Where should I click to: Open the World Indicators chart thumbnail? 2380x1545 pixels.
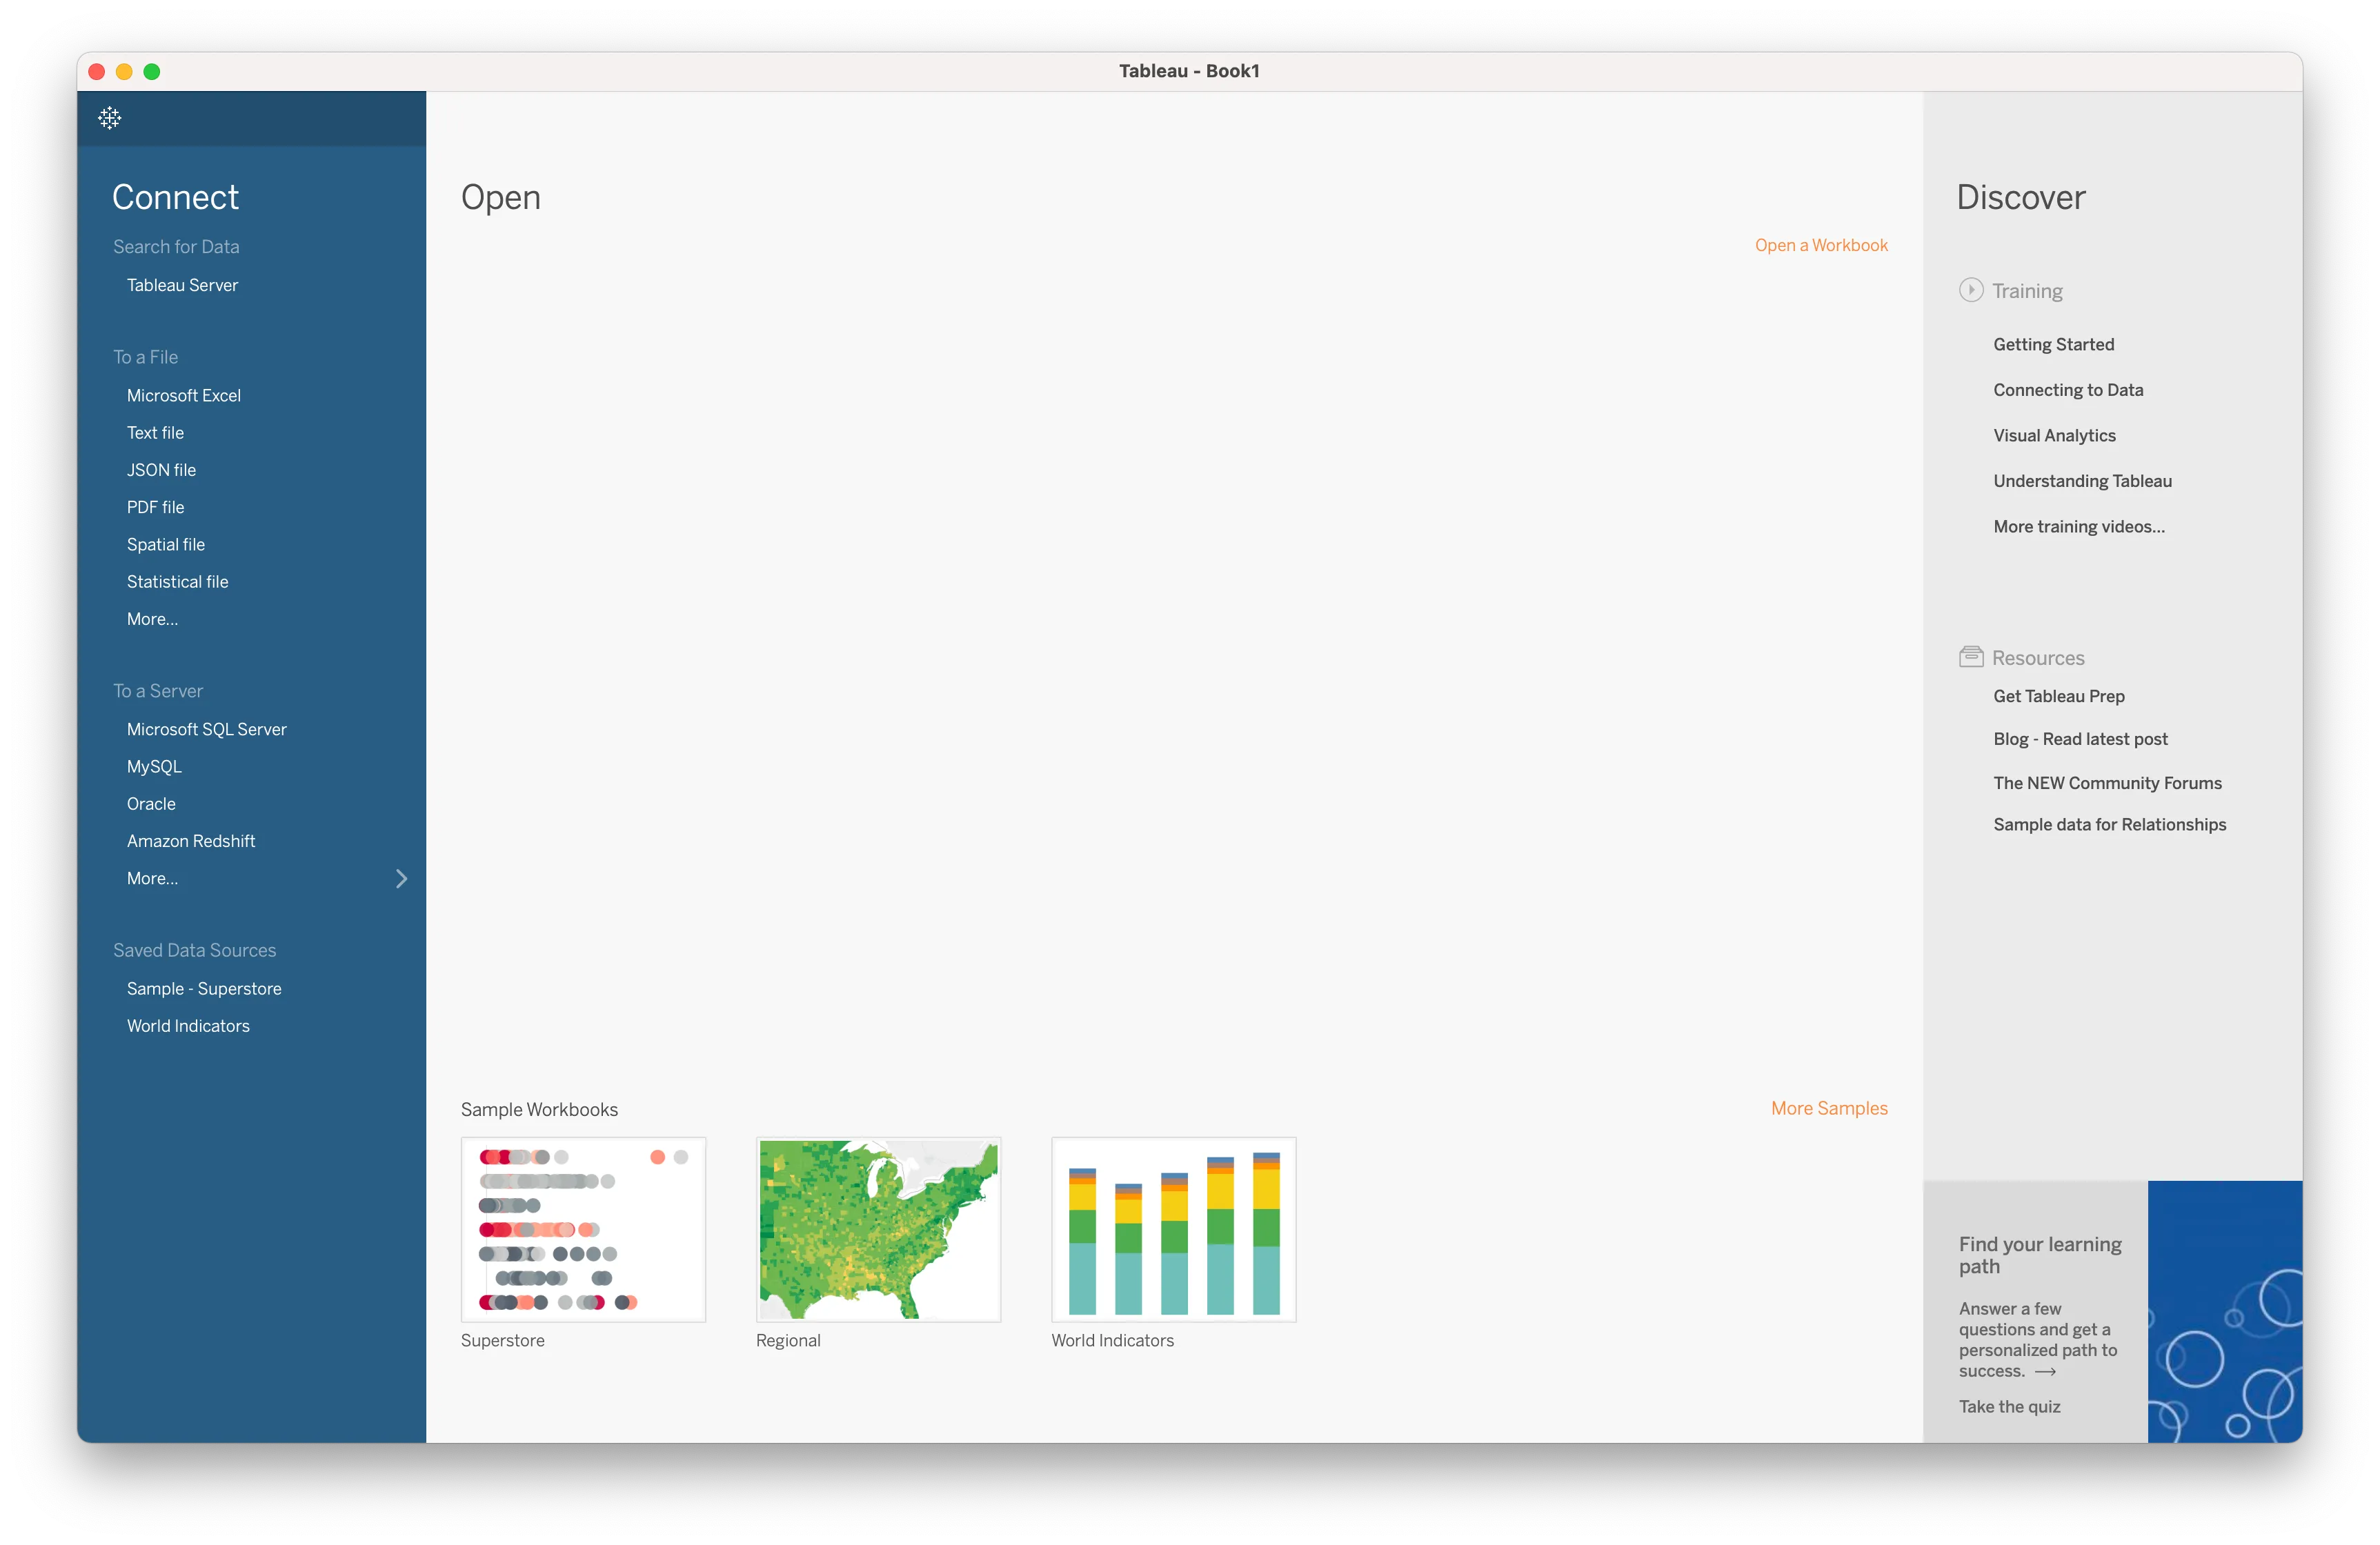(1173, 1229)
